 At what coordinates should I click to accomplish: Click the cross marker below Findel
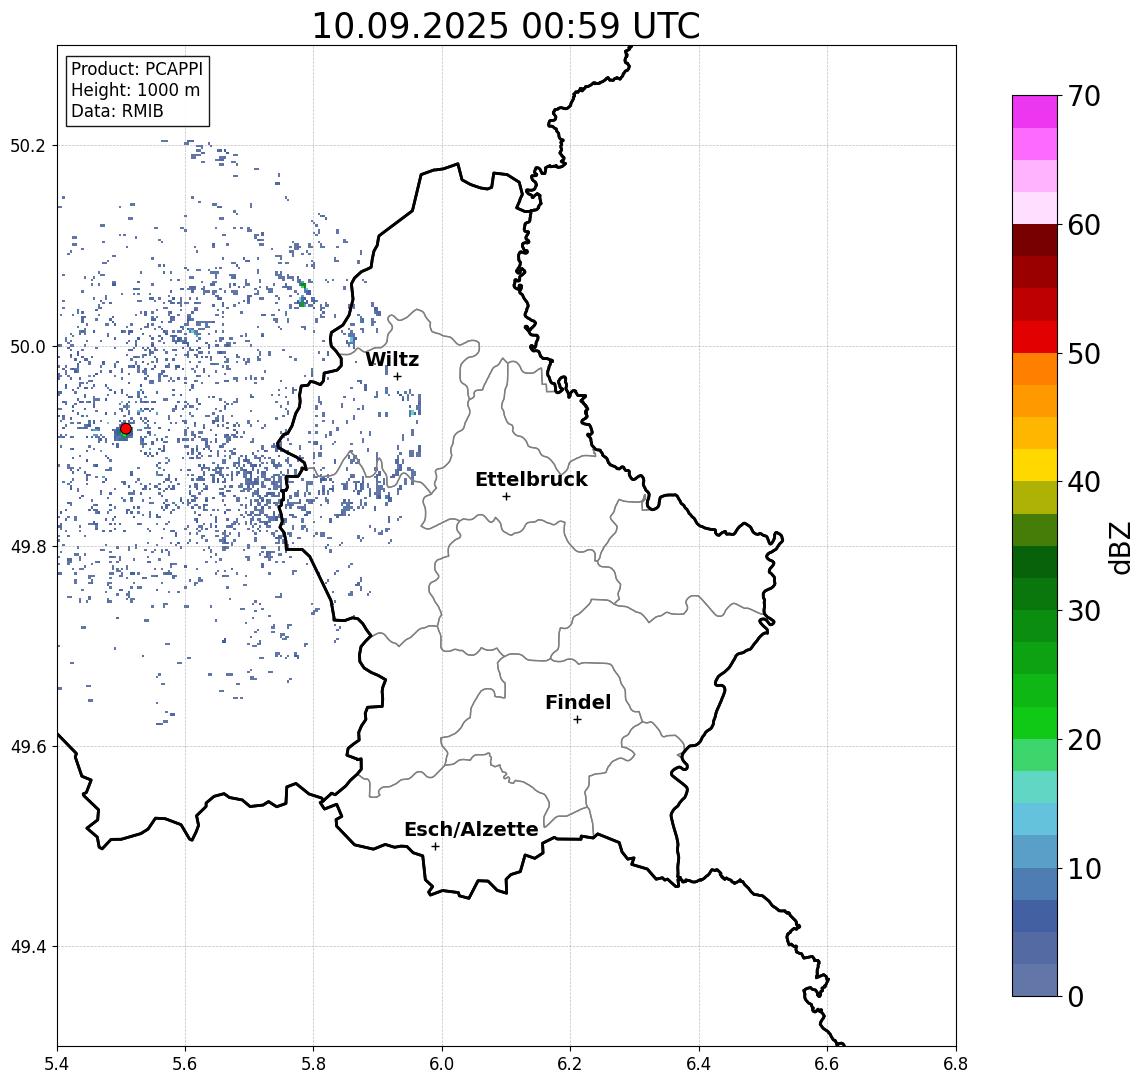[577, 720]
